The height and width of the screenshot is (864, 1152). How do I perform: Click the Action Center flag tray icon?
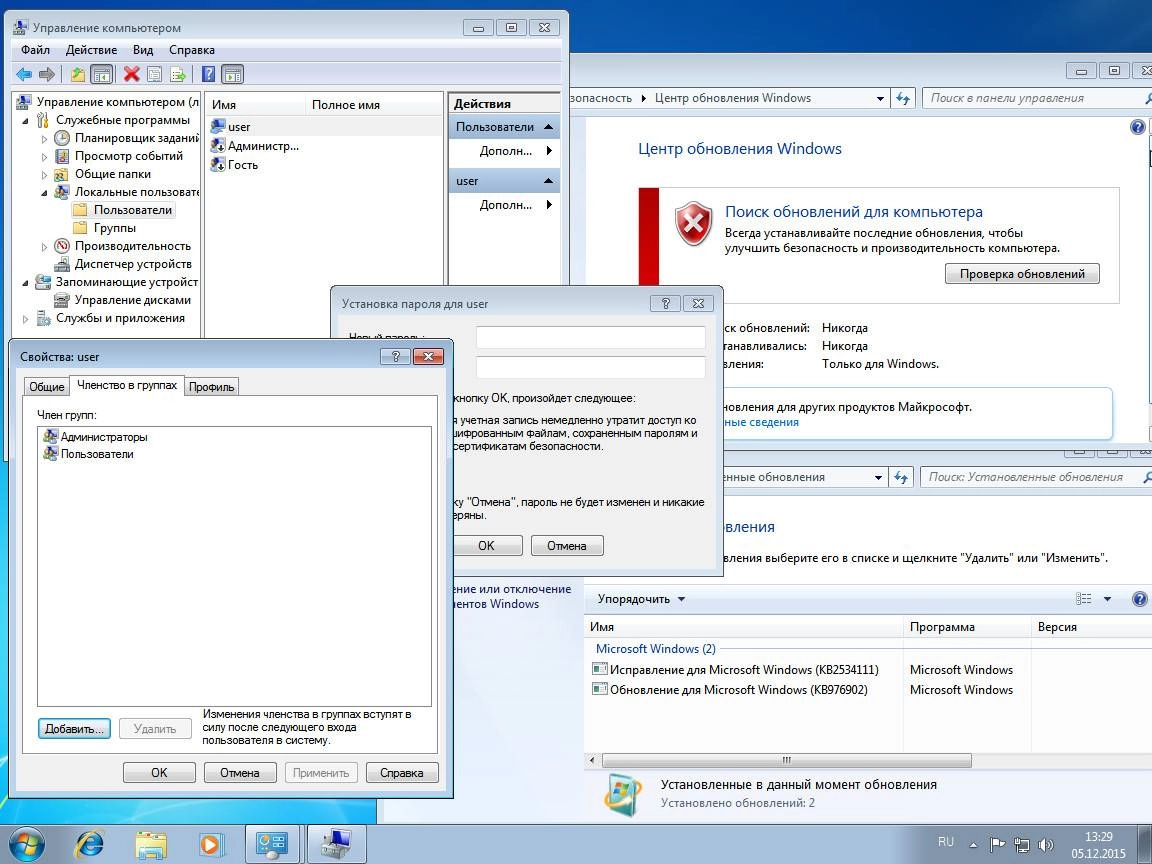pyautogui.click(x=996, y=844)
